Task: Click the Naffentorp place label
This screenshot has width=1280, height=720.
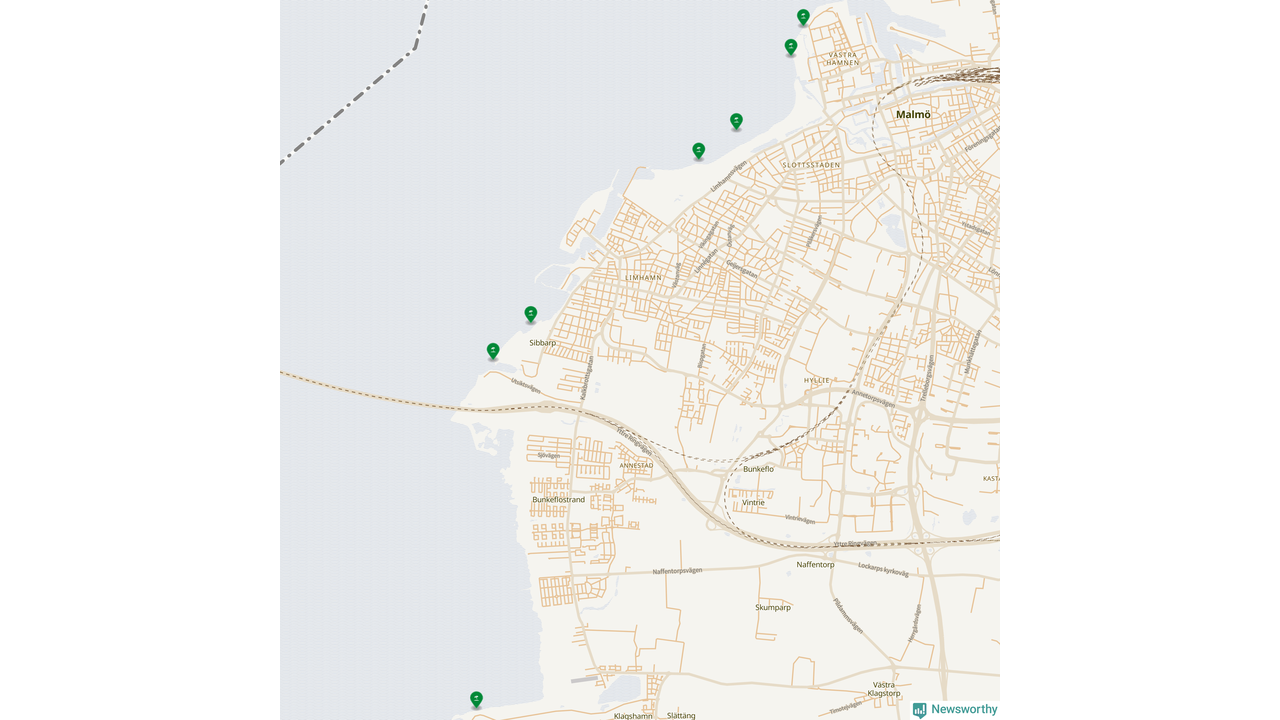Action: coord(815,565)
